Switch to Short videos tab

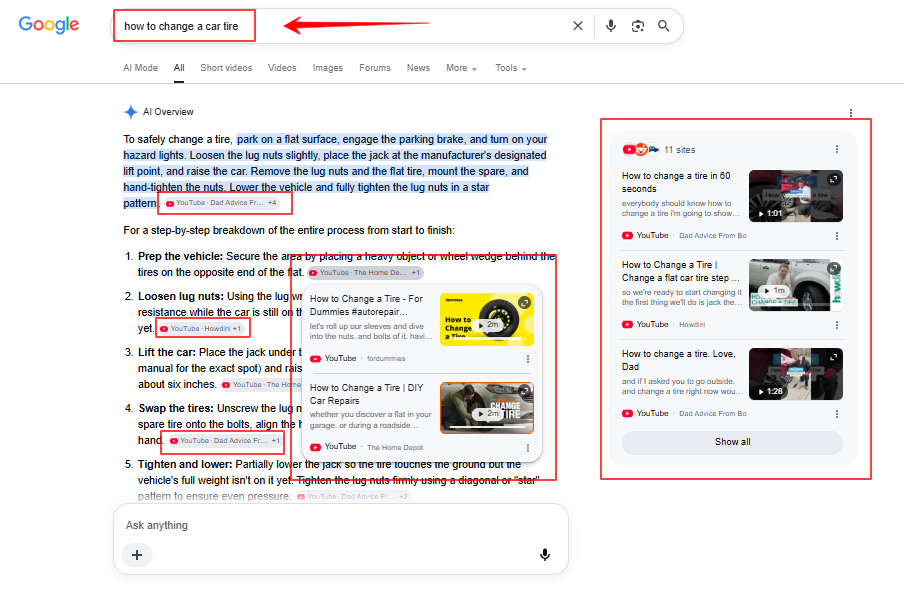coord(226,68)
